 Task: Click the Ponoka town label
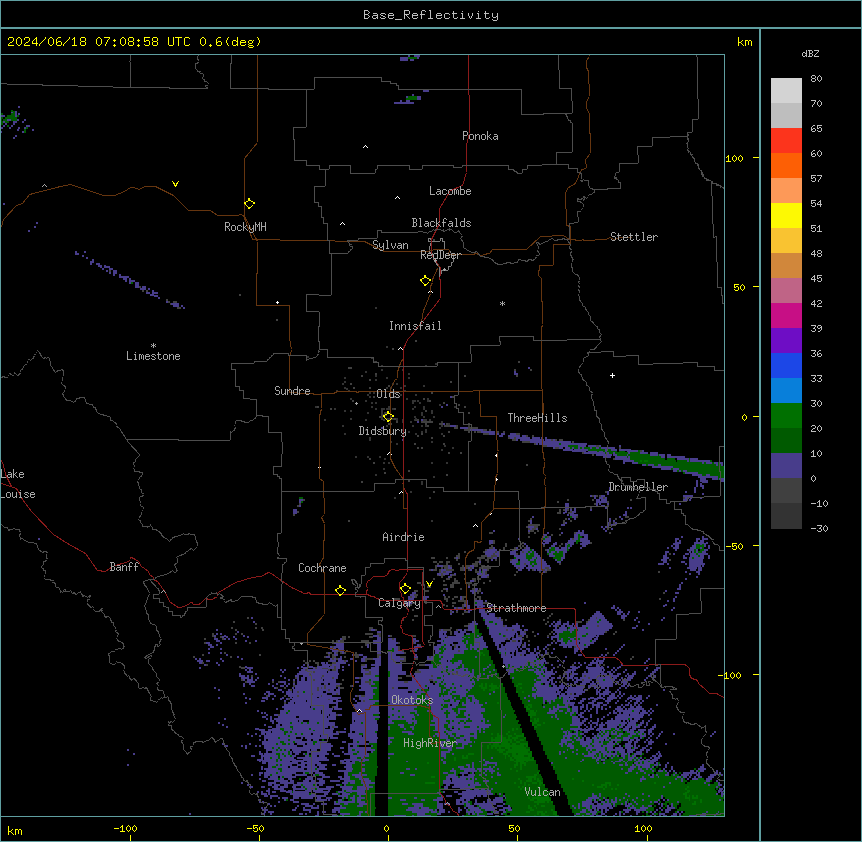480,136
